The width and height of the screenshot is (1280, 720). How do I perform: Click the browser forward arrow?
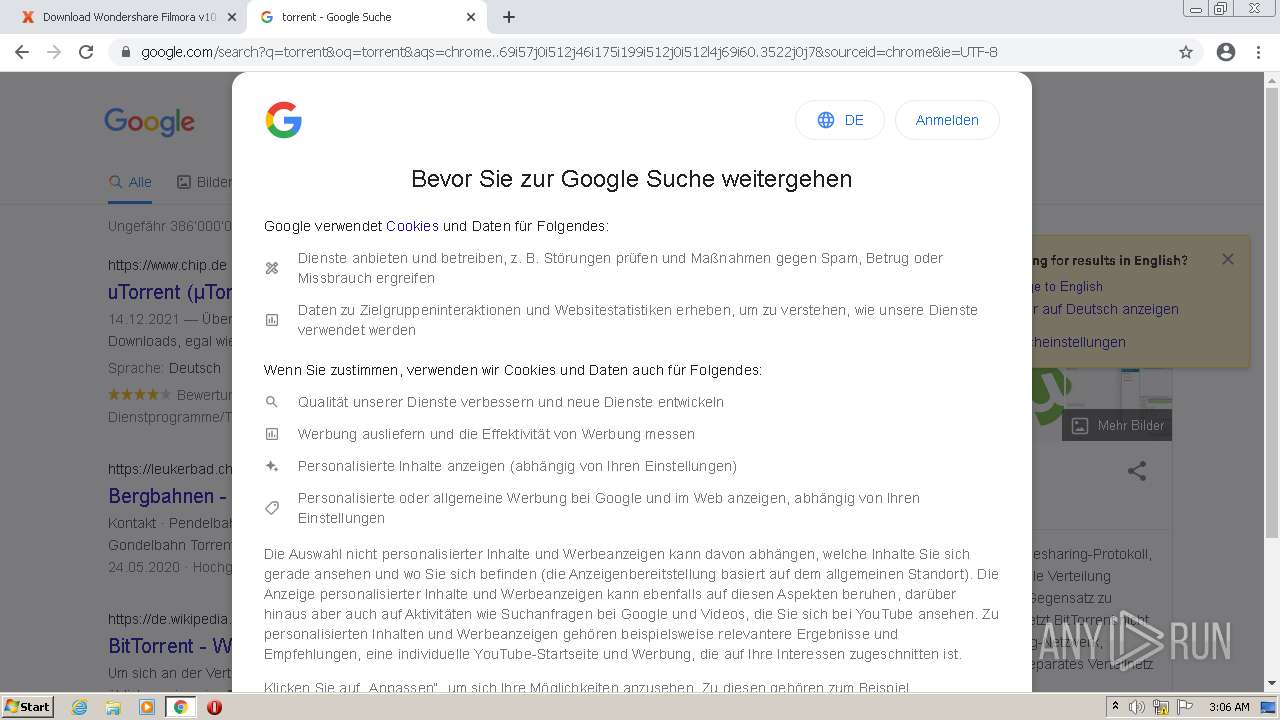click(54, 52)
